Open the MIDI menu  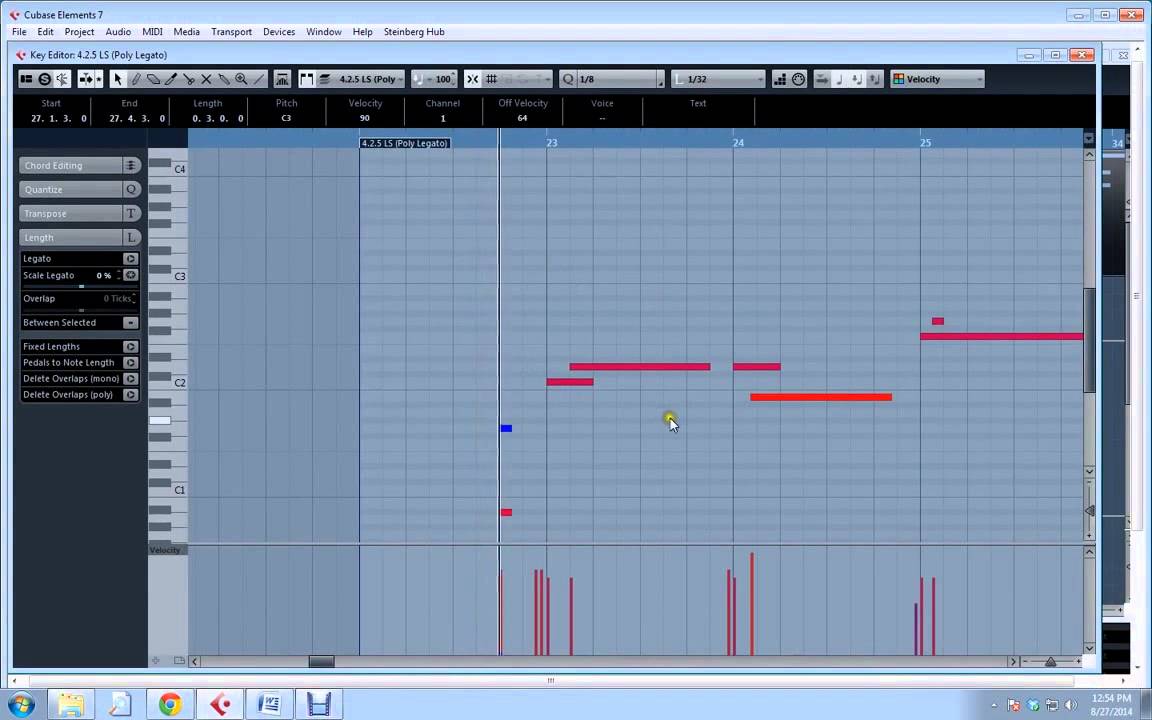pyautogui.click(x=152, y=32)
